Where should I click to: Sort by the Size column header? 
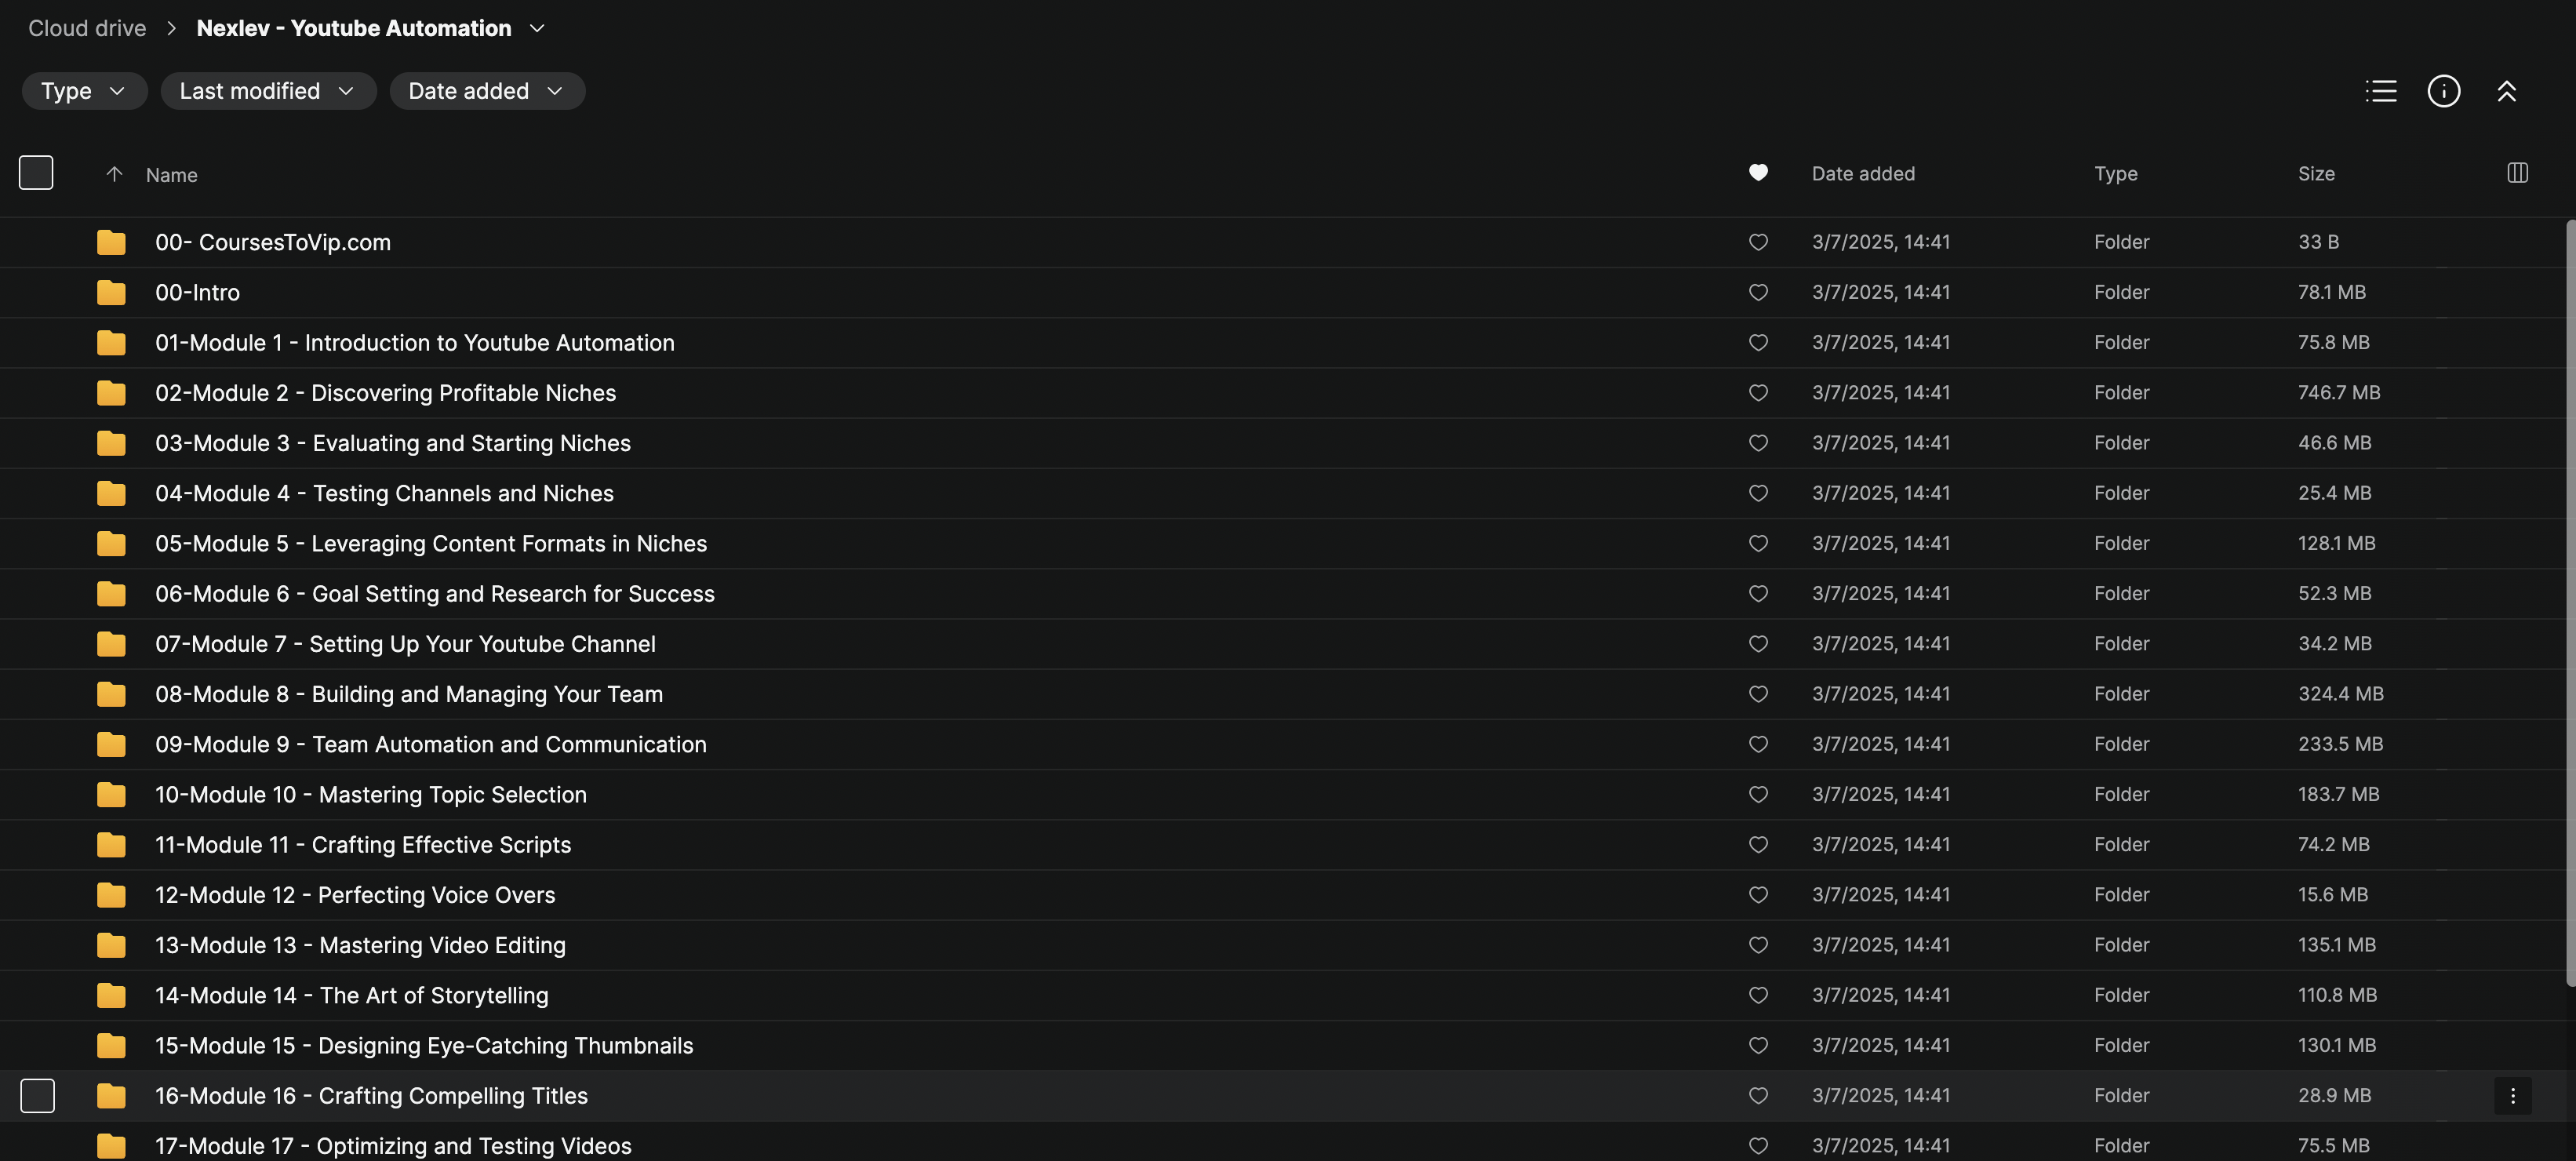click(2316, 173)
